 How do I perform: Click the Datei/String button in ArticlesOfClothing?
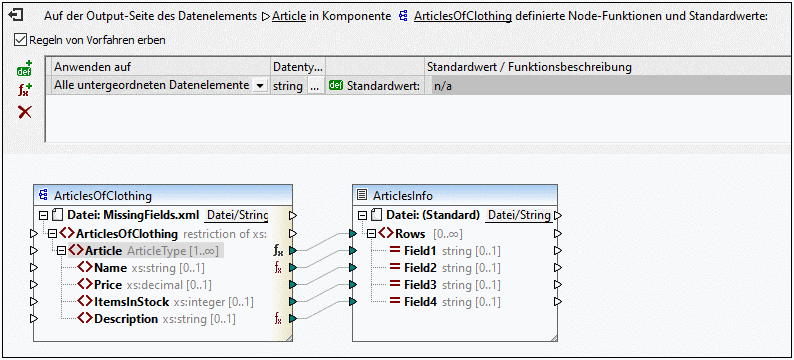click(x=236, y=215)
